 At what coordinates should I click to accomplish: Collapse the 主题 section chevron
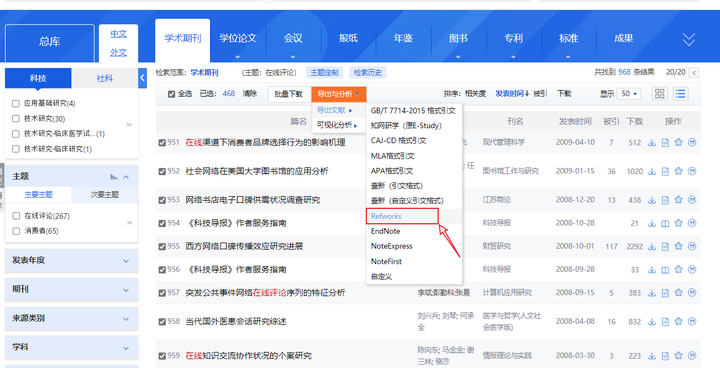coord(126,177)
